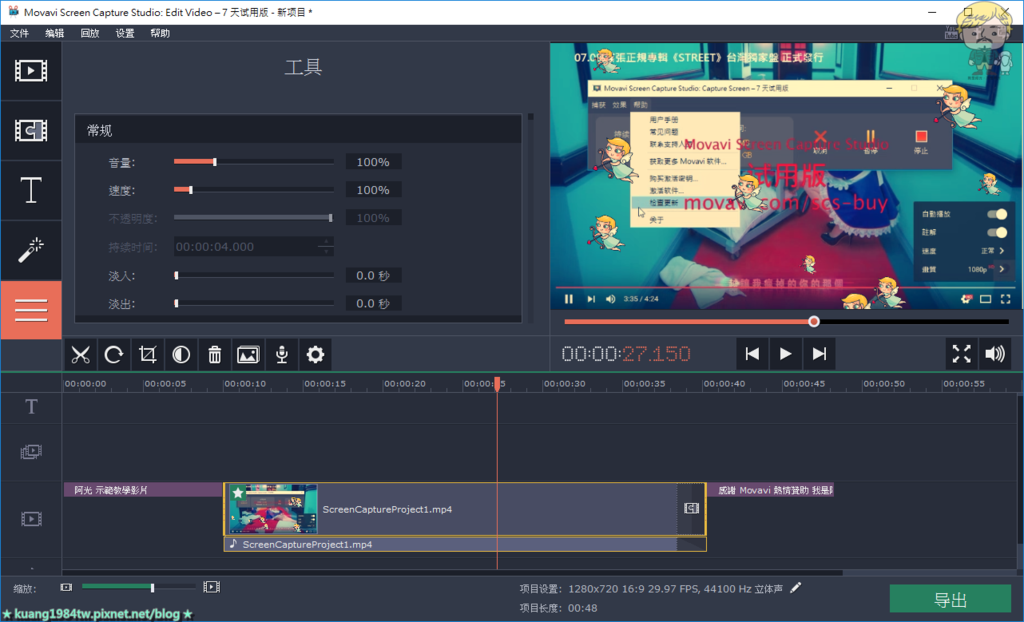Image resolution: width=1024 pixels, height=622 pixels.
Task: Select the crop tool icon
Action: pos(148,355)
